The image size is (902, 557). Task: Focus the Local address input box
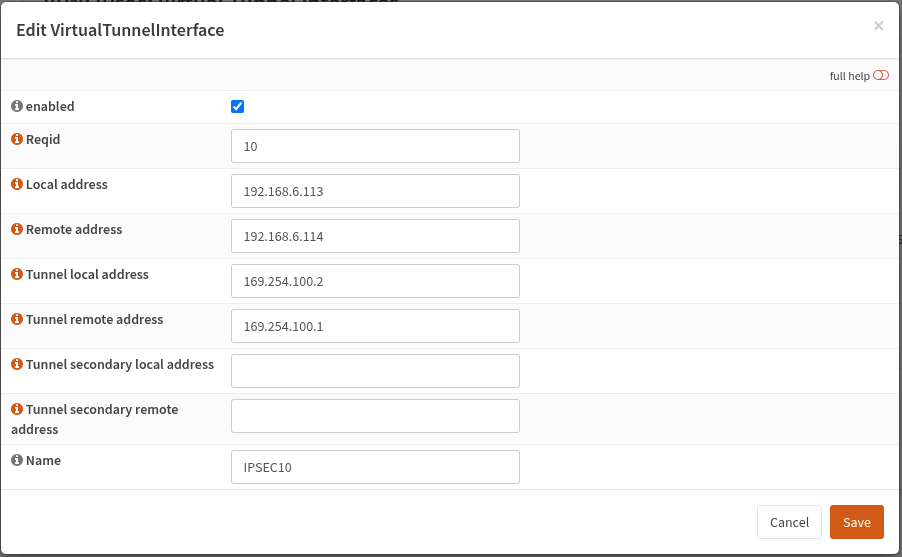[x=375, y=191]
